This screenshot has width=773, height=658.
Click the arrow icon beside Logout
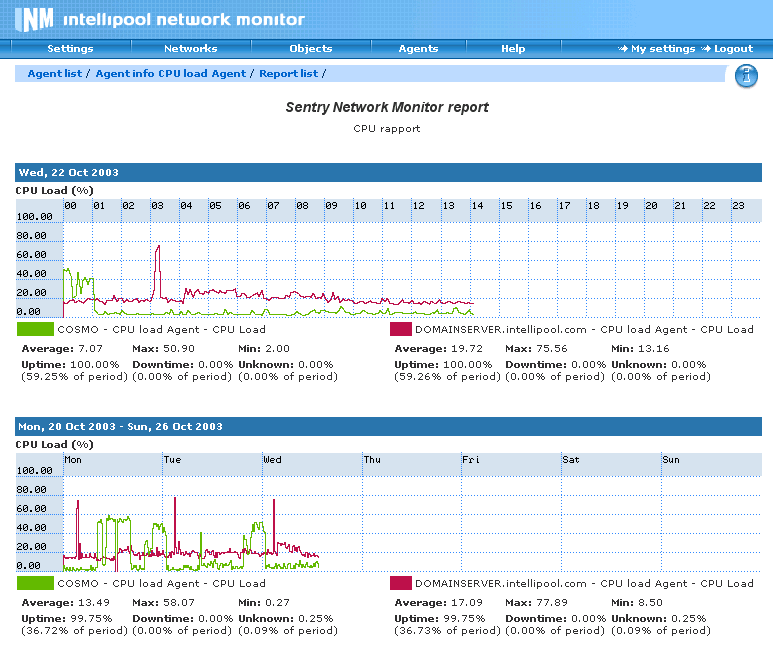(x=706, y=49)
